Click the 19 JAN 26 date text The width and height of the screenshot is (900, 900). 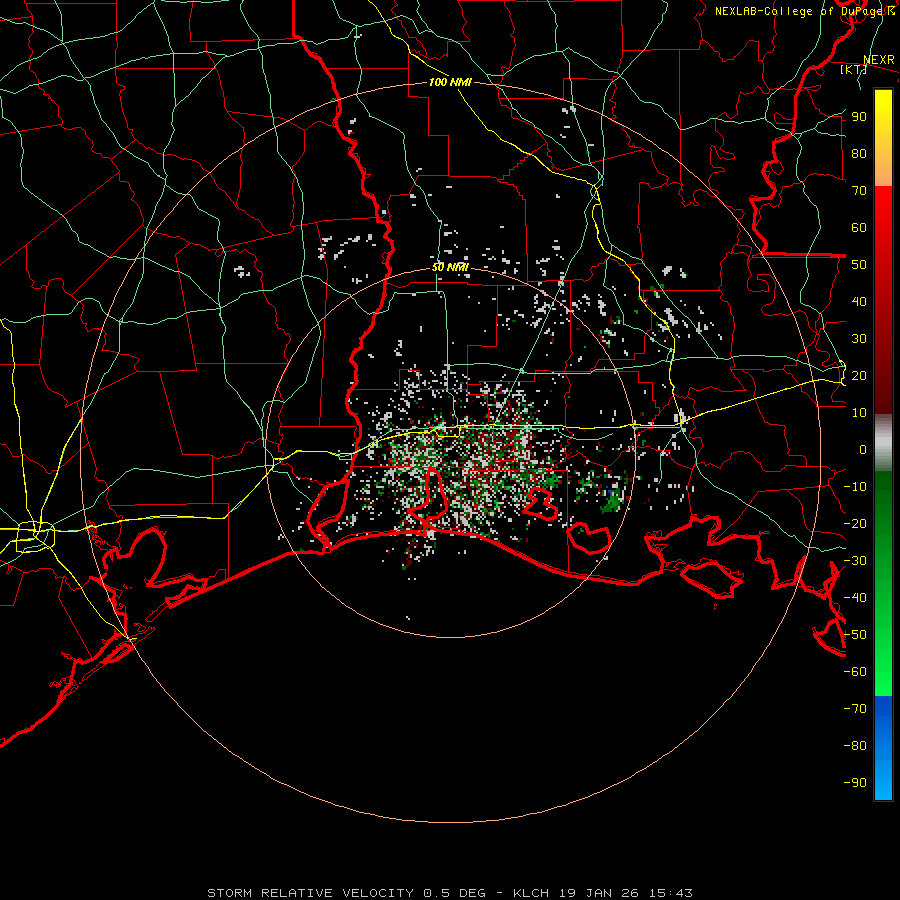[x=599, y=893]
